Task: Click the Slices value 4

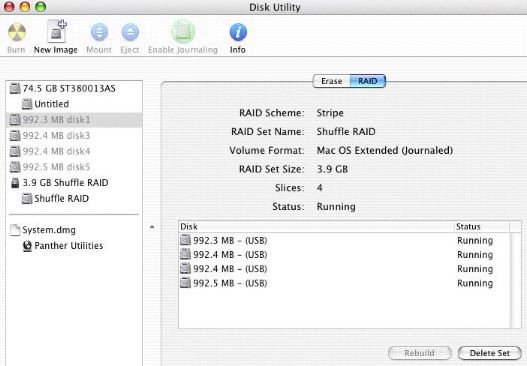Action: (319, 188)
